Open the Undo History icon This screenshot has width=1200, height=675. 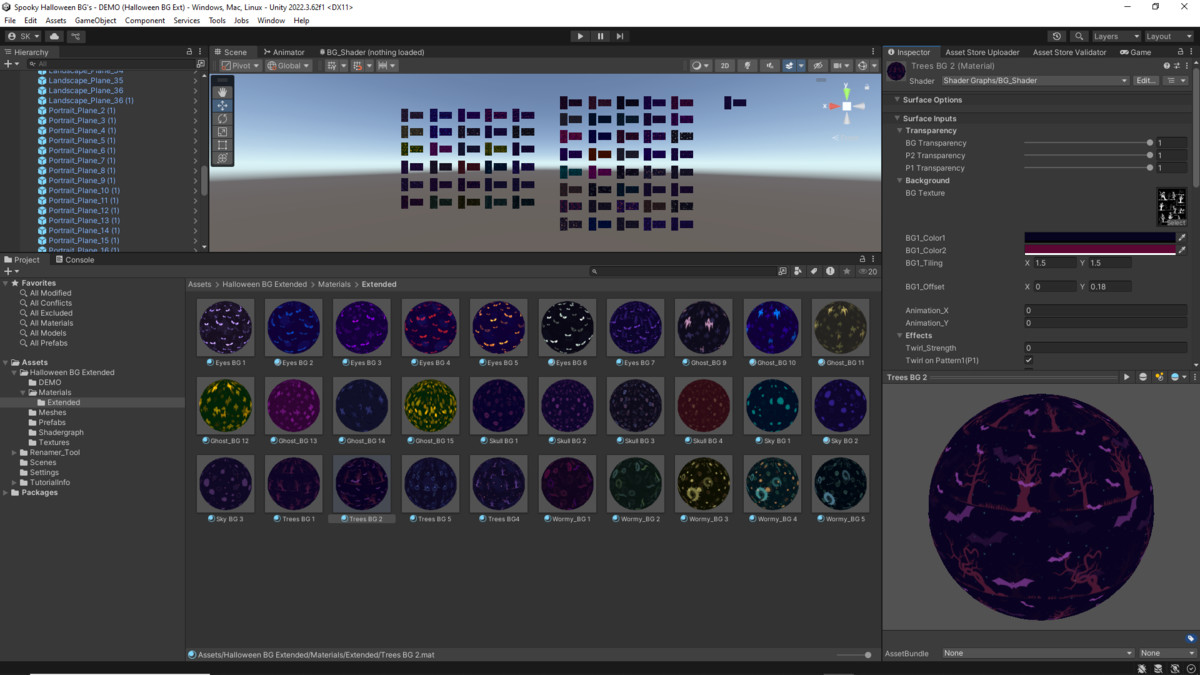(1057, 36)
